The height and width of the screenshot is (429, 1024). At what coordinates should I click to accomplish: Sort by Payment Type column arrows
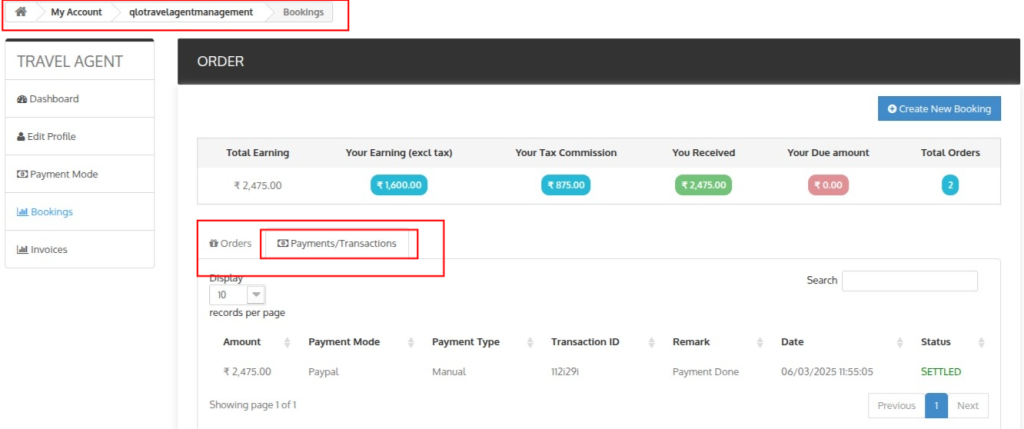coord(530,342)
